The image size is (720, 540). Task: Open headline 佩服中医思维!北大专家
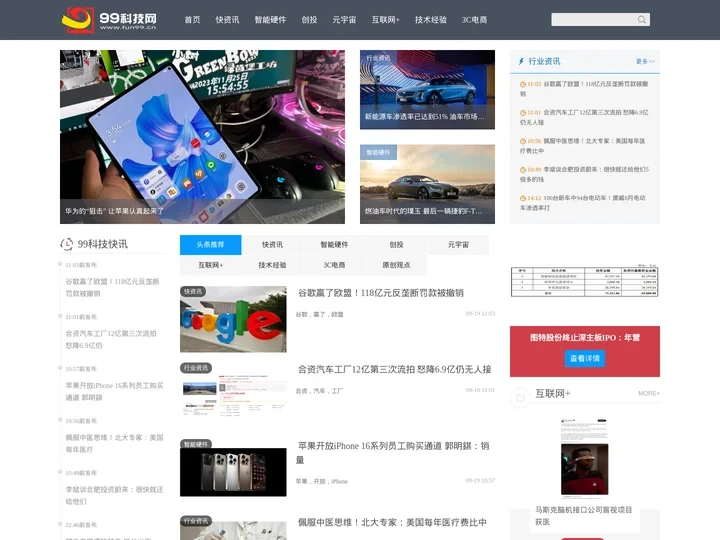(x=392, y=522)
